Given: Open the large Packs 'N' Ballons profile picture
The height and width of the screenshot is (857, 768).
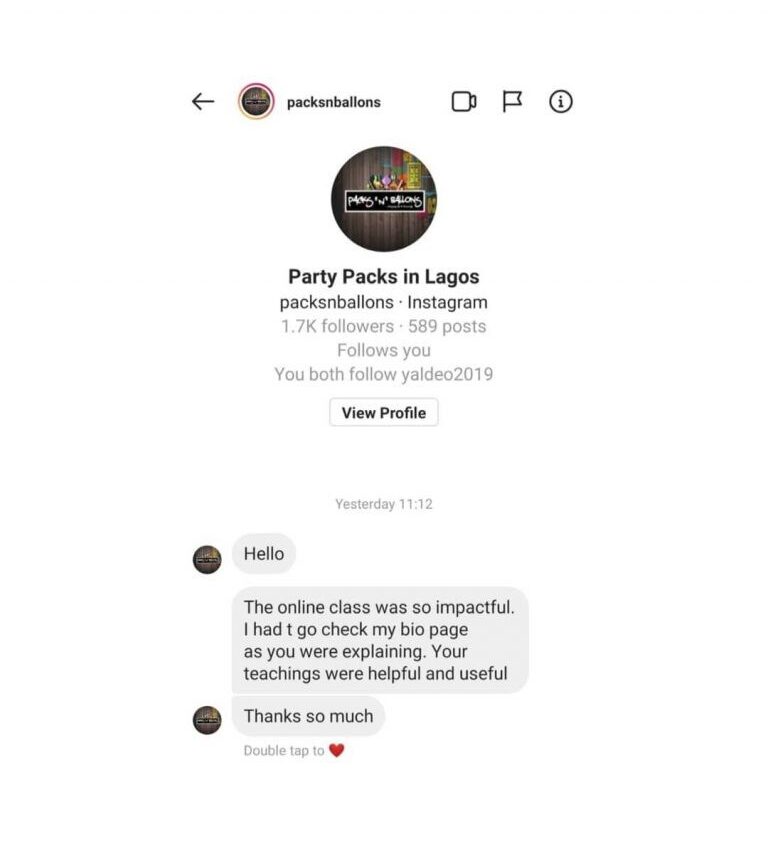Looking at the screenshot, I should (x=384, y=199).
